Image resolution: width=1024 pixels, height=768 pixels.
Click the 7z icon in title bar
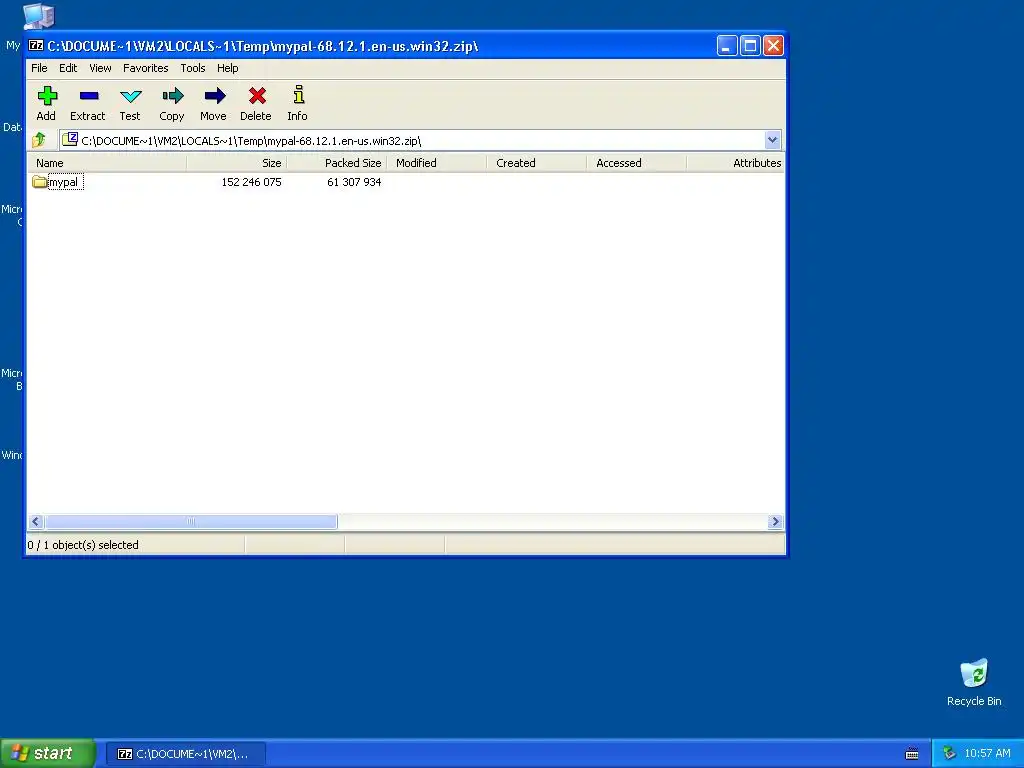(x=36, y=46)
